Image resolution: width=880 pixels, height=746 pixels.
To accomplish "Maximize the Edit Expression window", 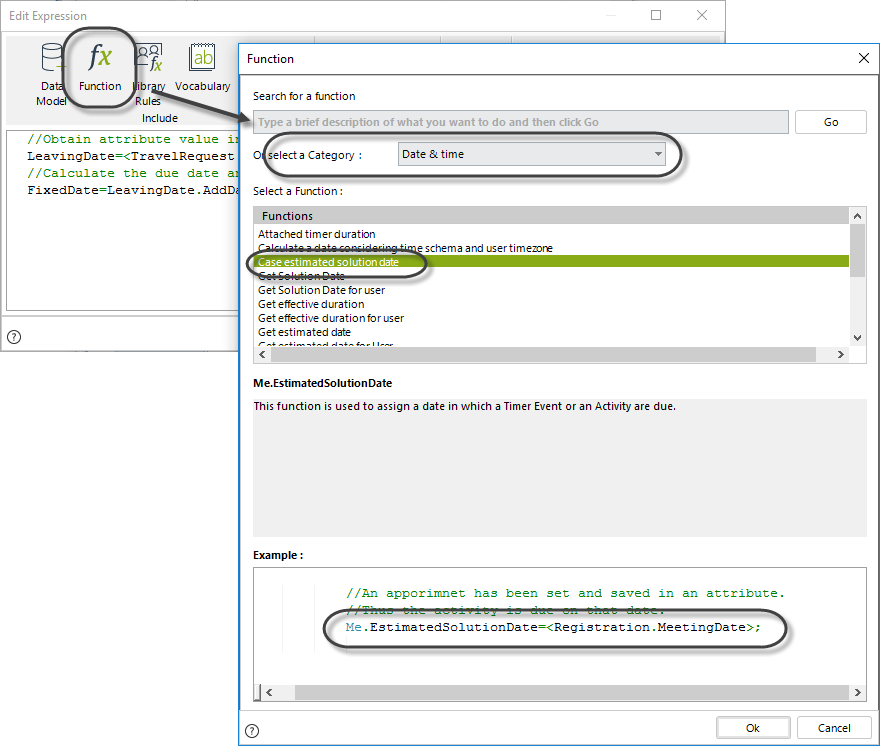I will (656, 16).
